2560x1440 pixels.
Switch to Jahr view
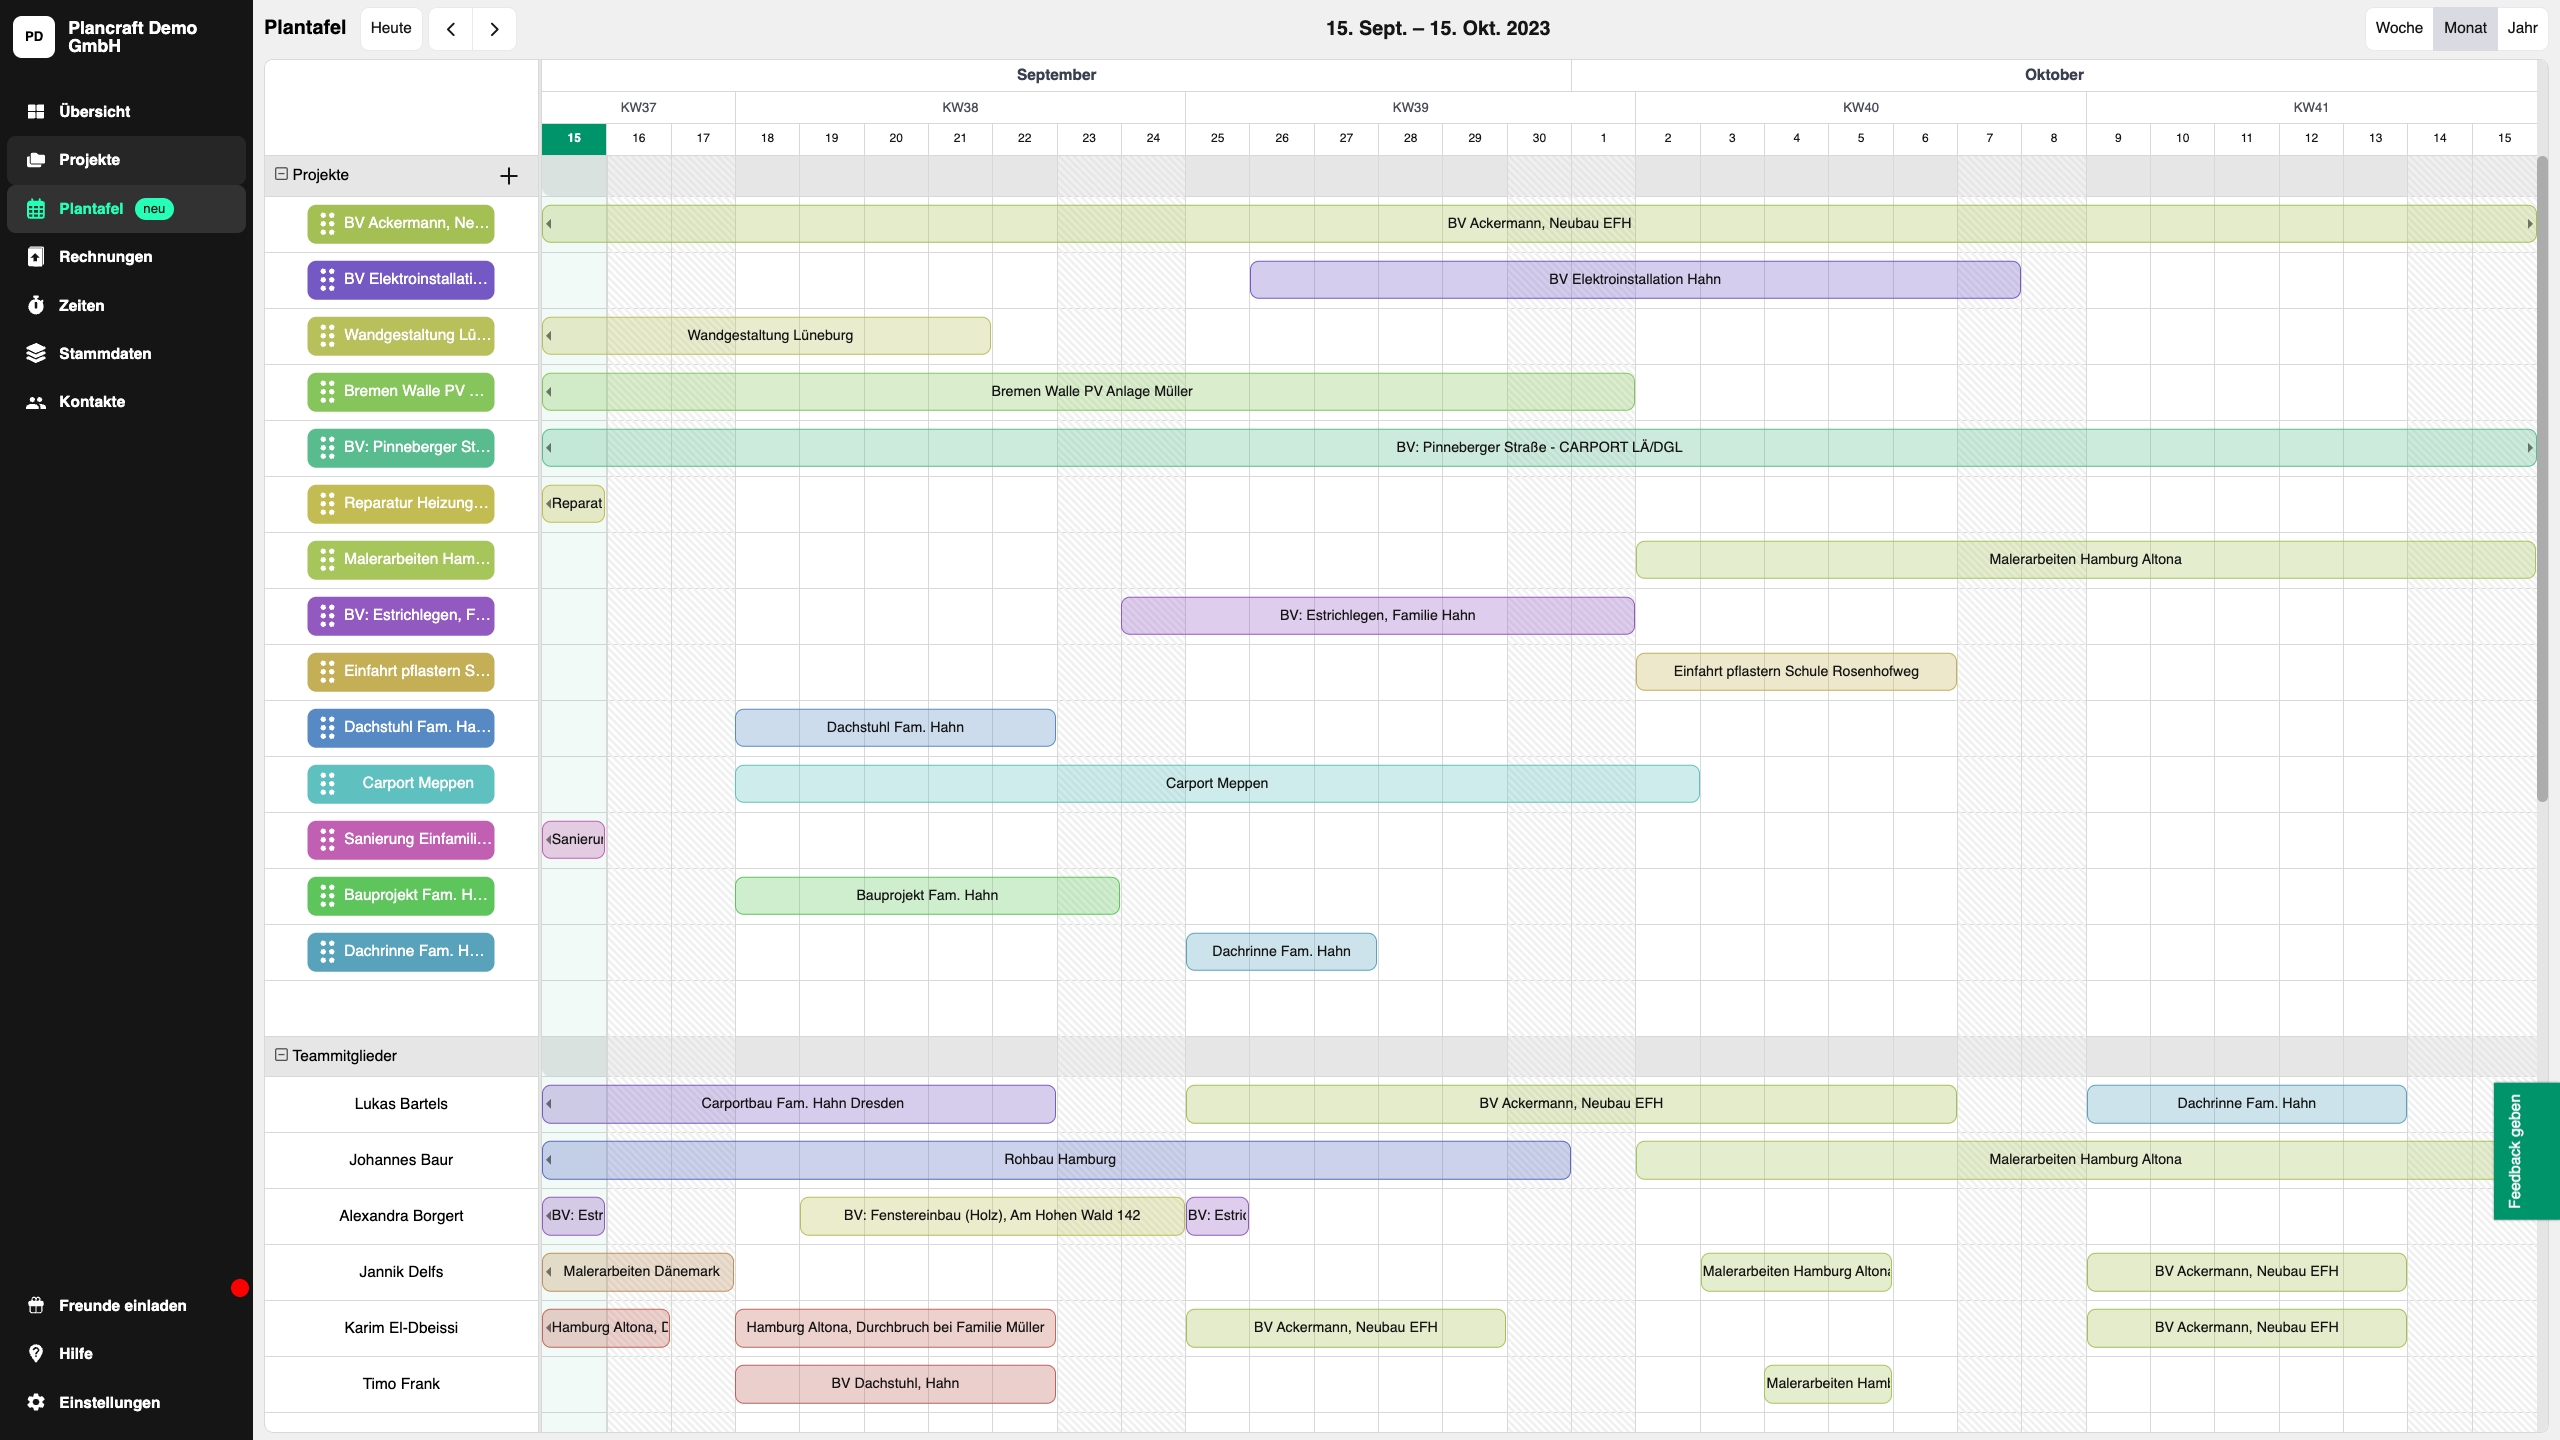pos(2522,28)
